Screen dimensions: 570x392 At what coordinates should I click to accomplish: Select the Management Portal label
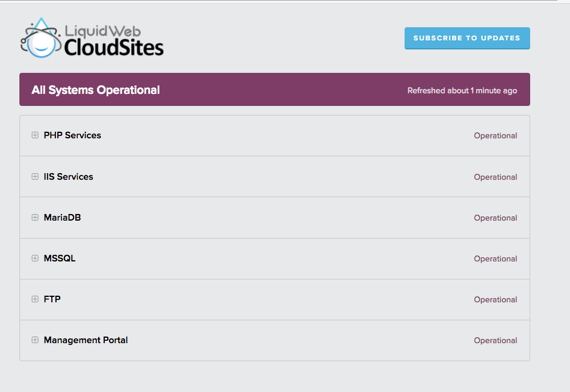[86, 340]
